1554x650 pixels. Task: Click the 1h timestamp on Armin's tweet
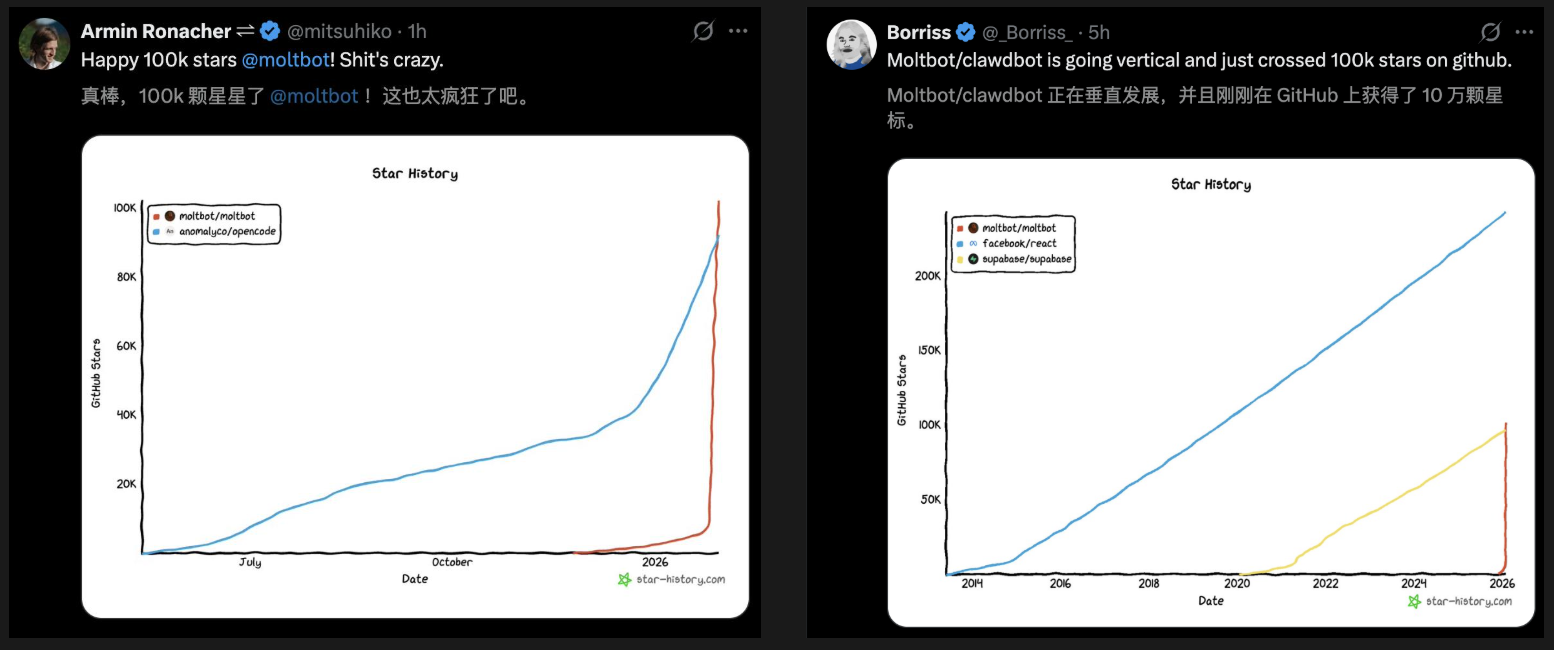pyautogui.click(x=418, y=31)
